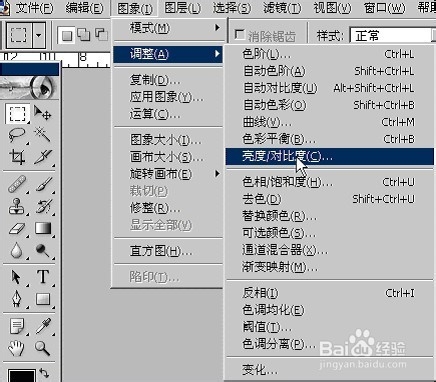
Task: Open the 窗口(W) menu
Action: pos(385,8)
